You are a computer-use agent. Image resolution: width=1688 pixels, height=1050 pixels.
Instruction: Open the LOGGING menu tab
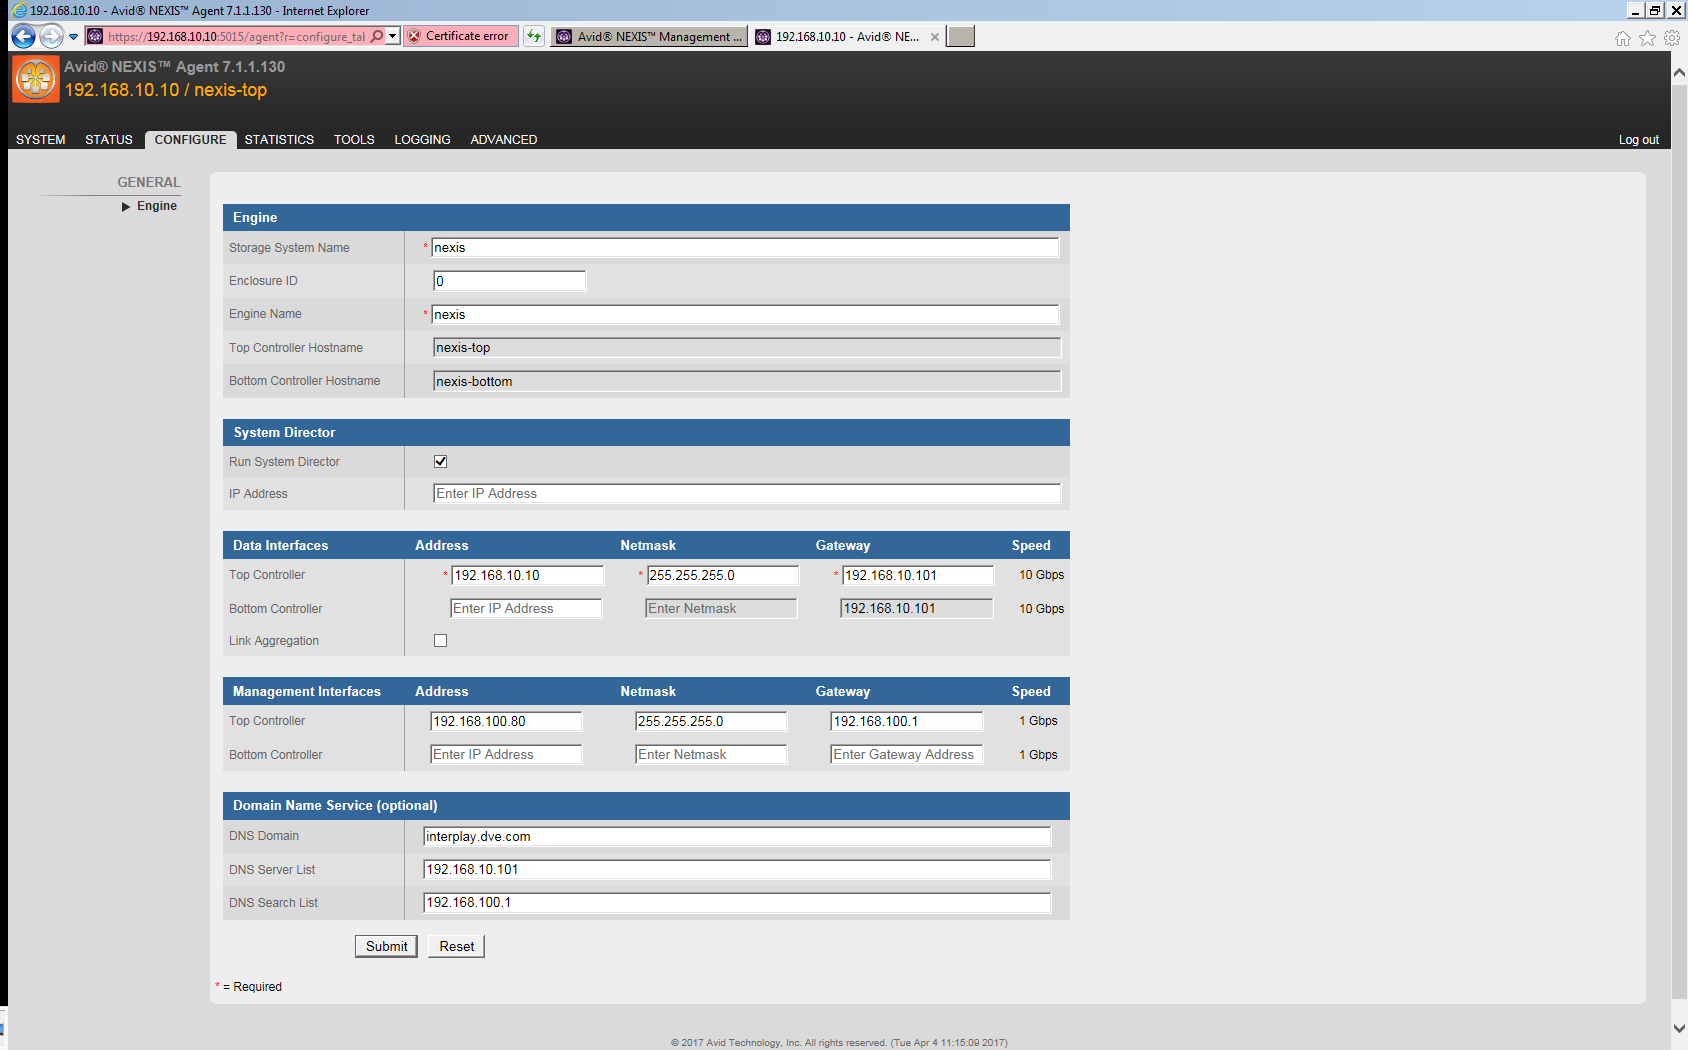click(x=422, y=140)
